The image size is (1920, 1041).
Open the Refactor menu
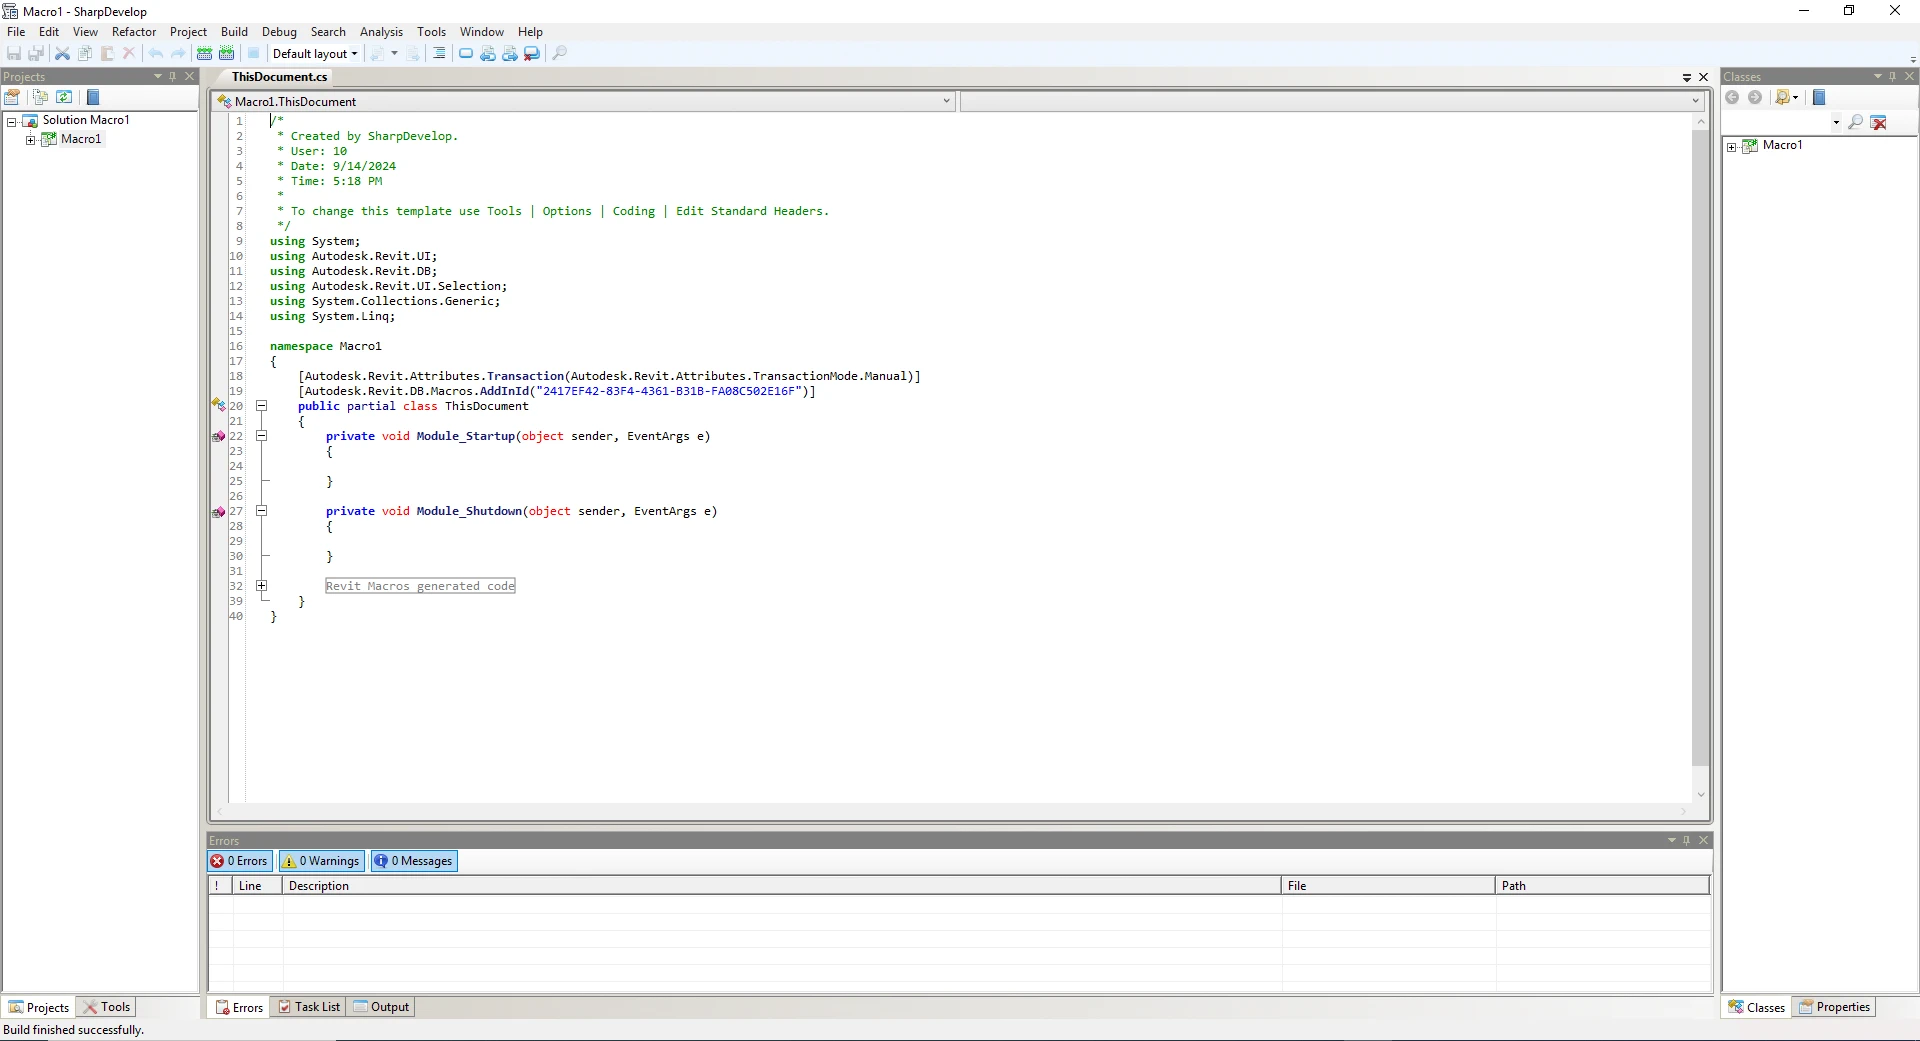coord(134,32)
